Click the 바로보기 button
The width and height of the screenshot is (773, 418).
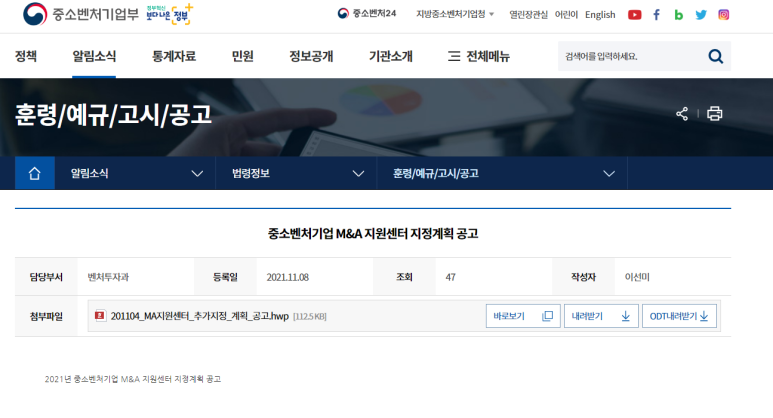coord(523,316)
